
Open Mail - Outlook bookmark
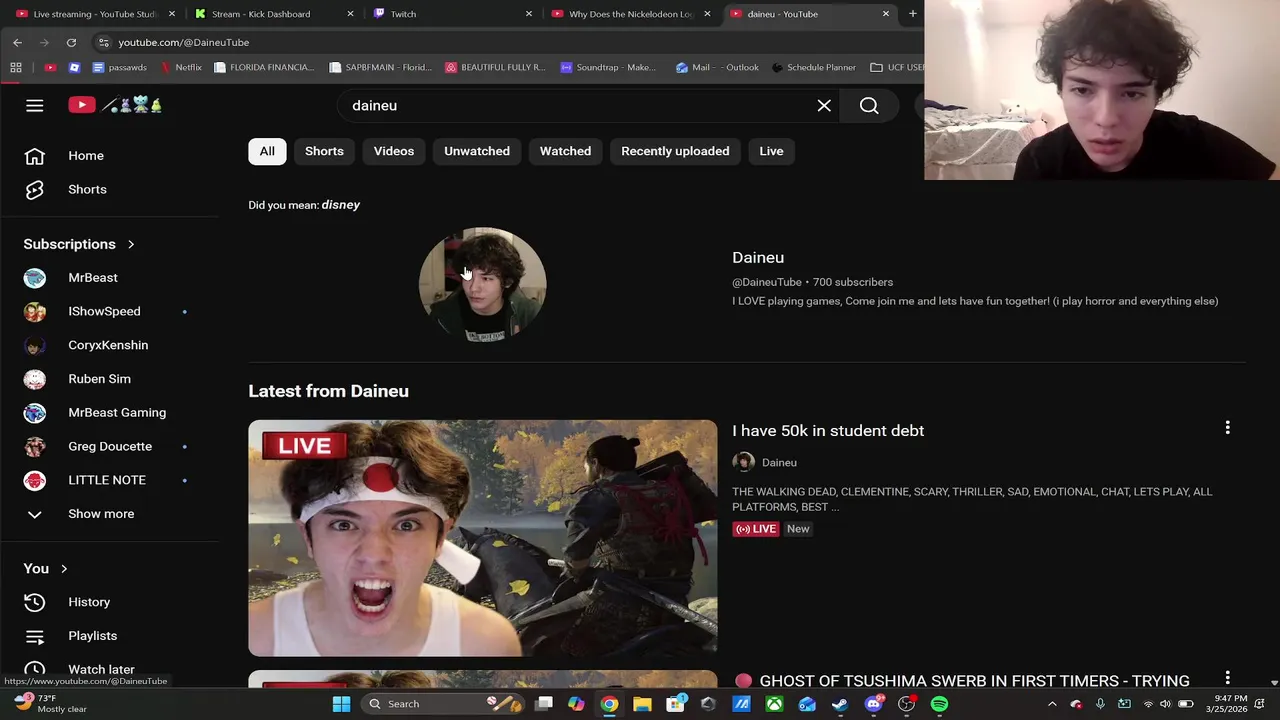point(717,67)
